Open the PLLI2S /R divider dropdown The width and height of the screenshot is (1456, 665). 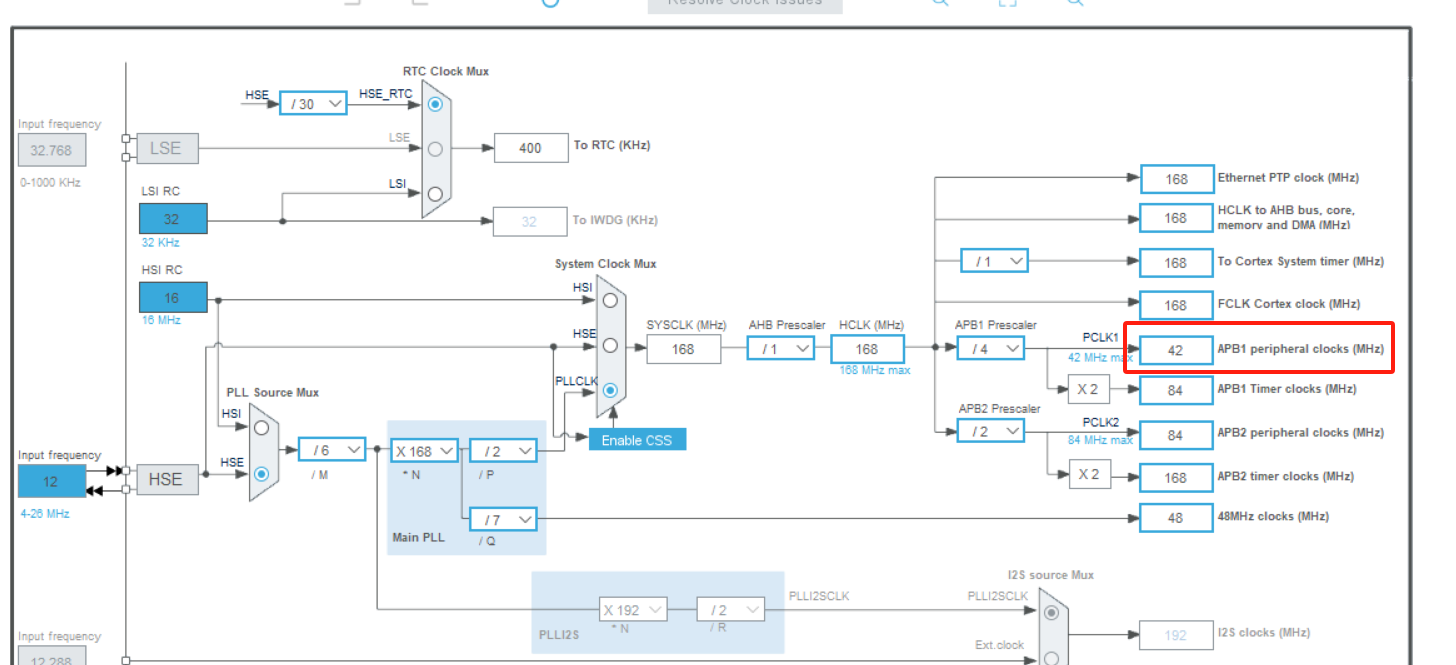[x=731, y=609]
